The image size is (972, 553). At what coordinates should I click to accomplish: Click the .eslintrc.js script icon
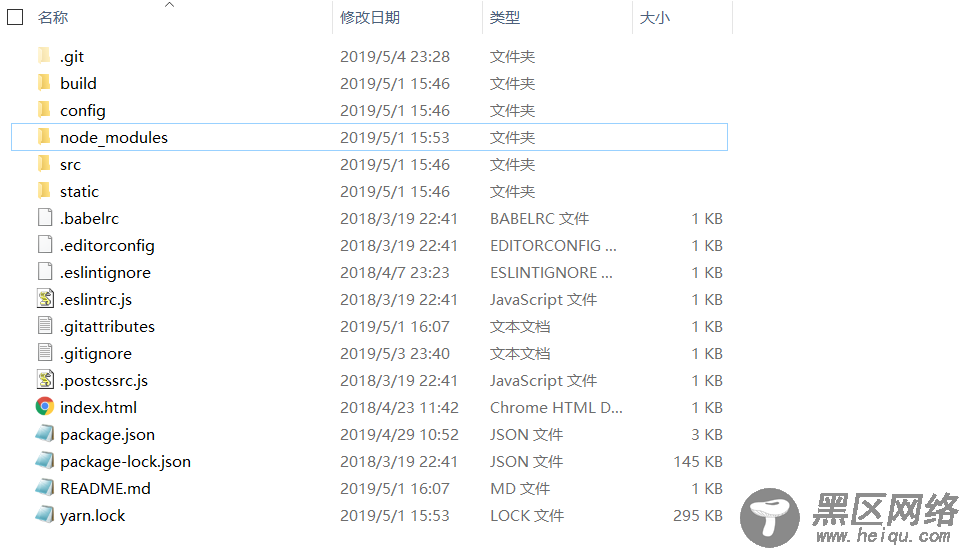45,299
